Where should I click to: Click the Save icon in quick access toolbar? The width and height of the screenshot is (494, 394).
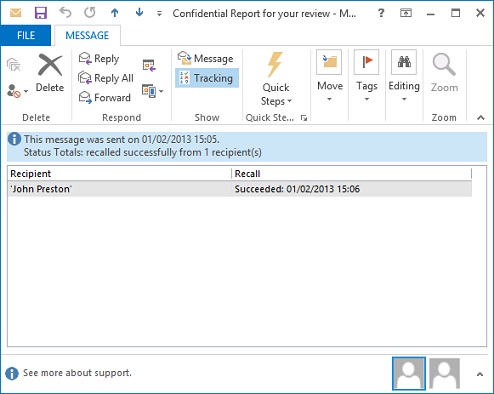click(41, 13)
